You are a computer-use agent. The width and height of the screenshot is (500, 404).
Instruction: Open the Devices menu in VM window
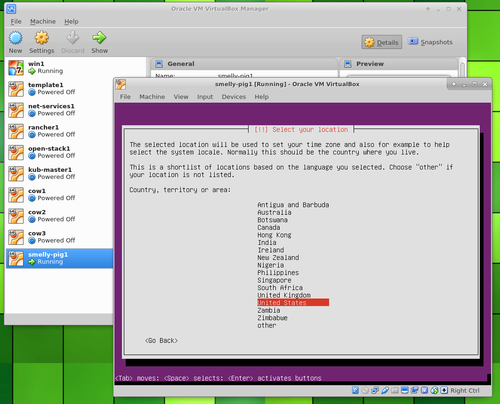[x=234, y=97]
